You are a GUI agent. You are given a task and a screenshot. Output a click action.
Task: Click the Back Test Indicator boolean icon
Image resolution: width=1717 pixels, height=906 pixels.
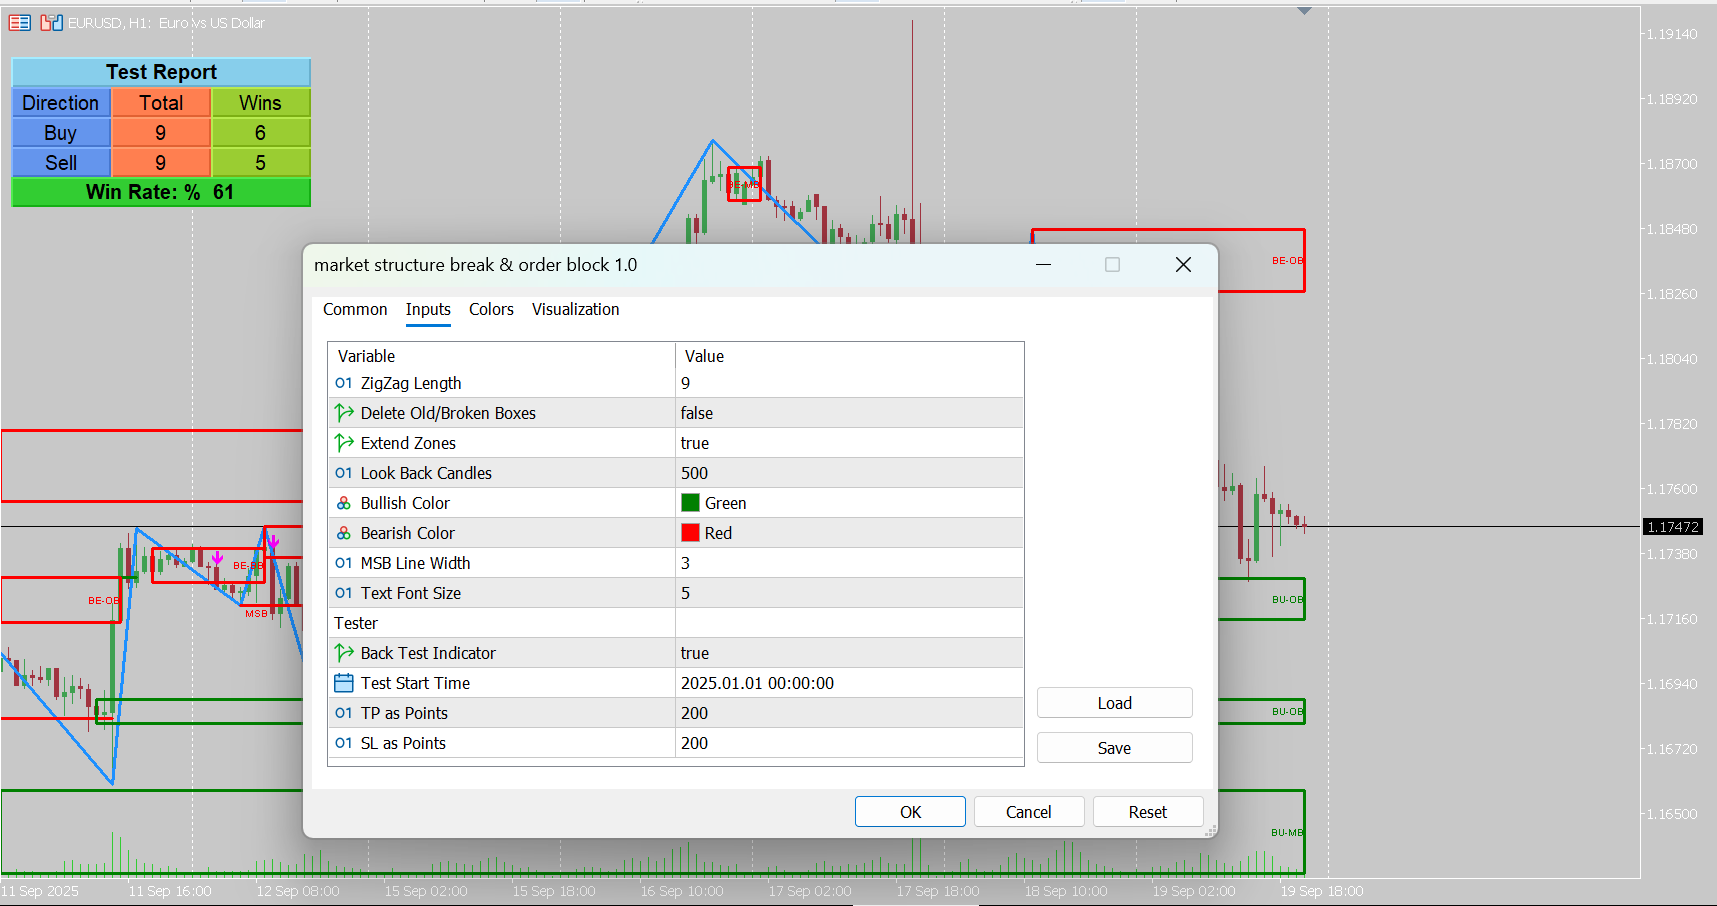pyautogui.click(x=344, y=653)
